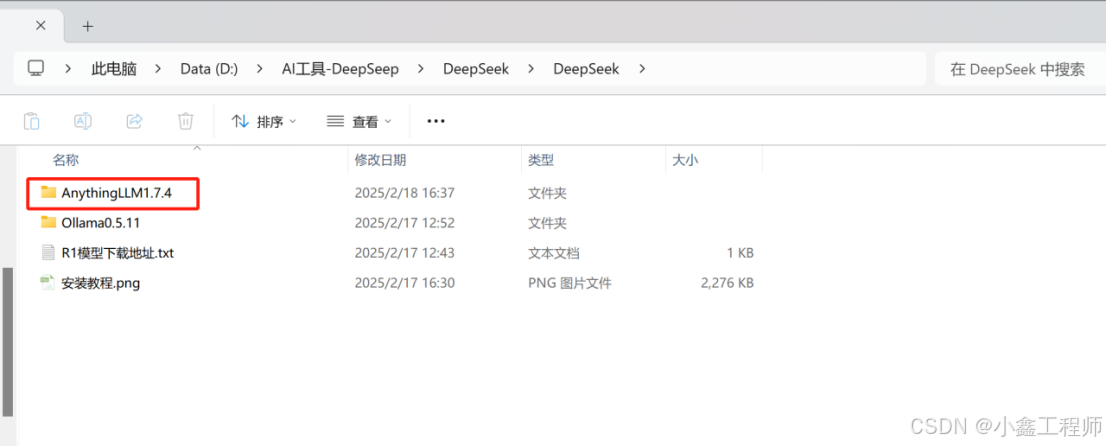Image resolution: width=1106 pixels, height=446 pixels.
Task: Click the left pane vertical scrollbar thumb
Action: coord(8,342)
